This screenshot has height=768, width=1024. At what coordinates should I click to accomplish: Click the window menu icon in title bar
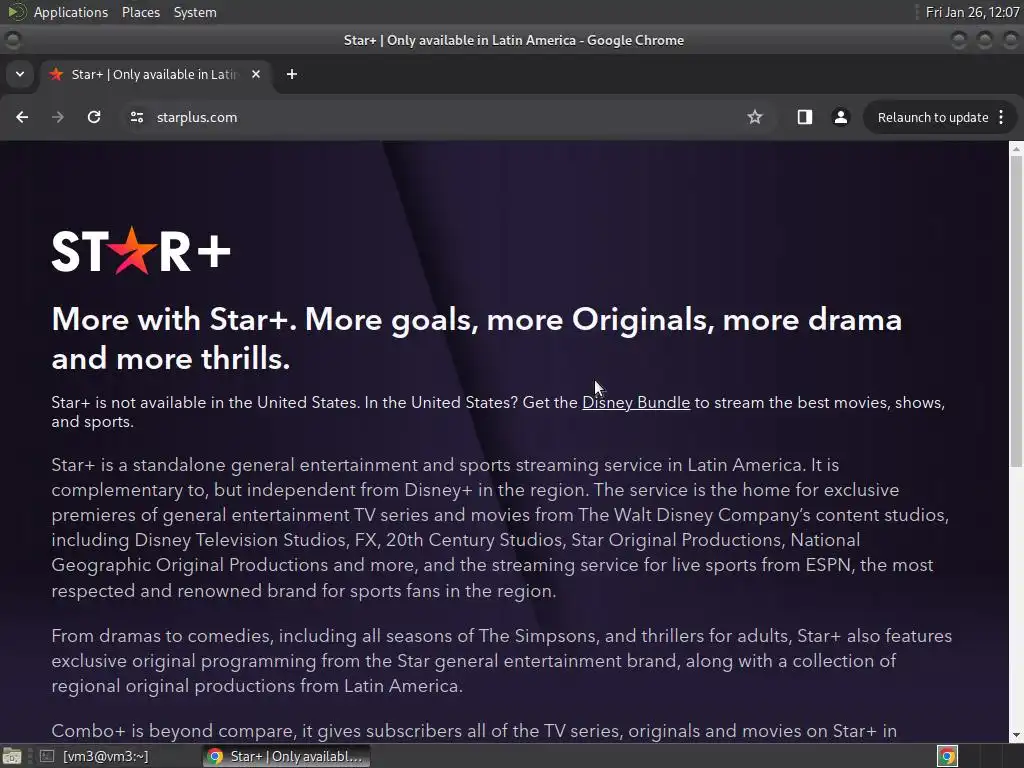tap(12, 40)
